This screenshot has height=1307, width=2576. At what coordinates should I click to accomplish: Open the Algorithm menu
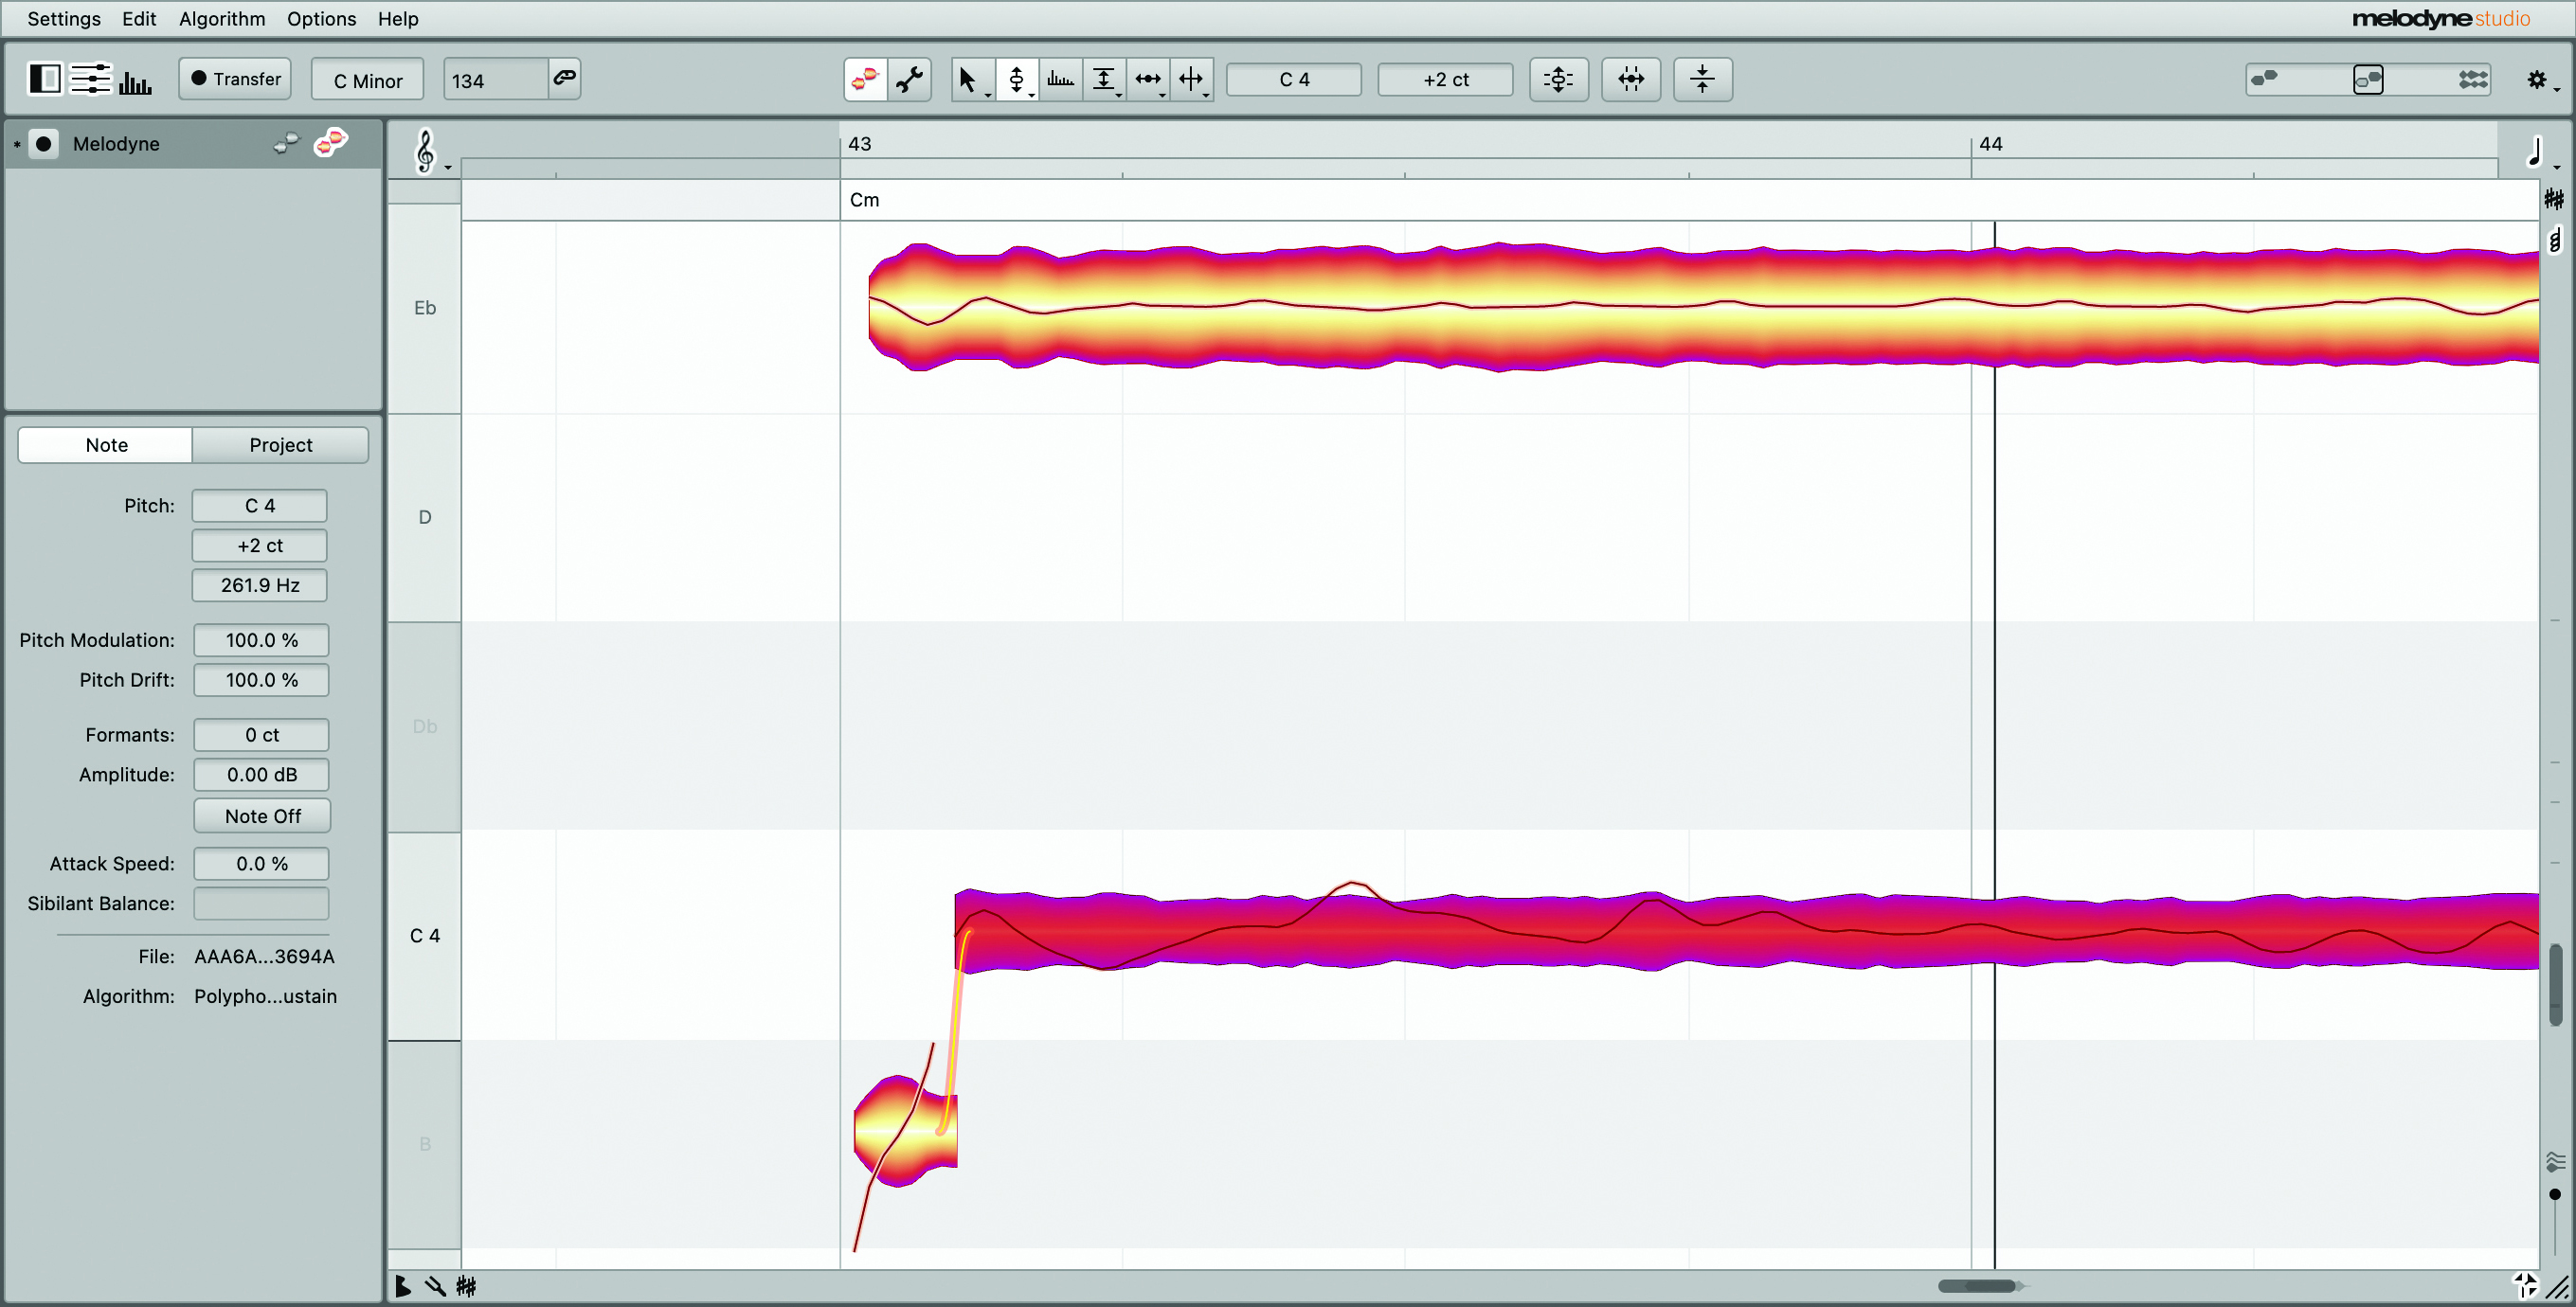tap(222, 19)
